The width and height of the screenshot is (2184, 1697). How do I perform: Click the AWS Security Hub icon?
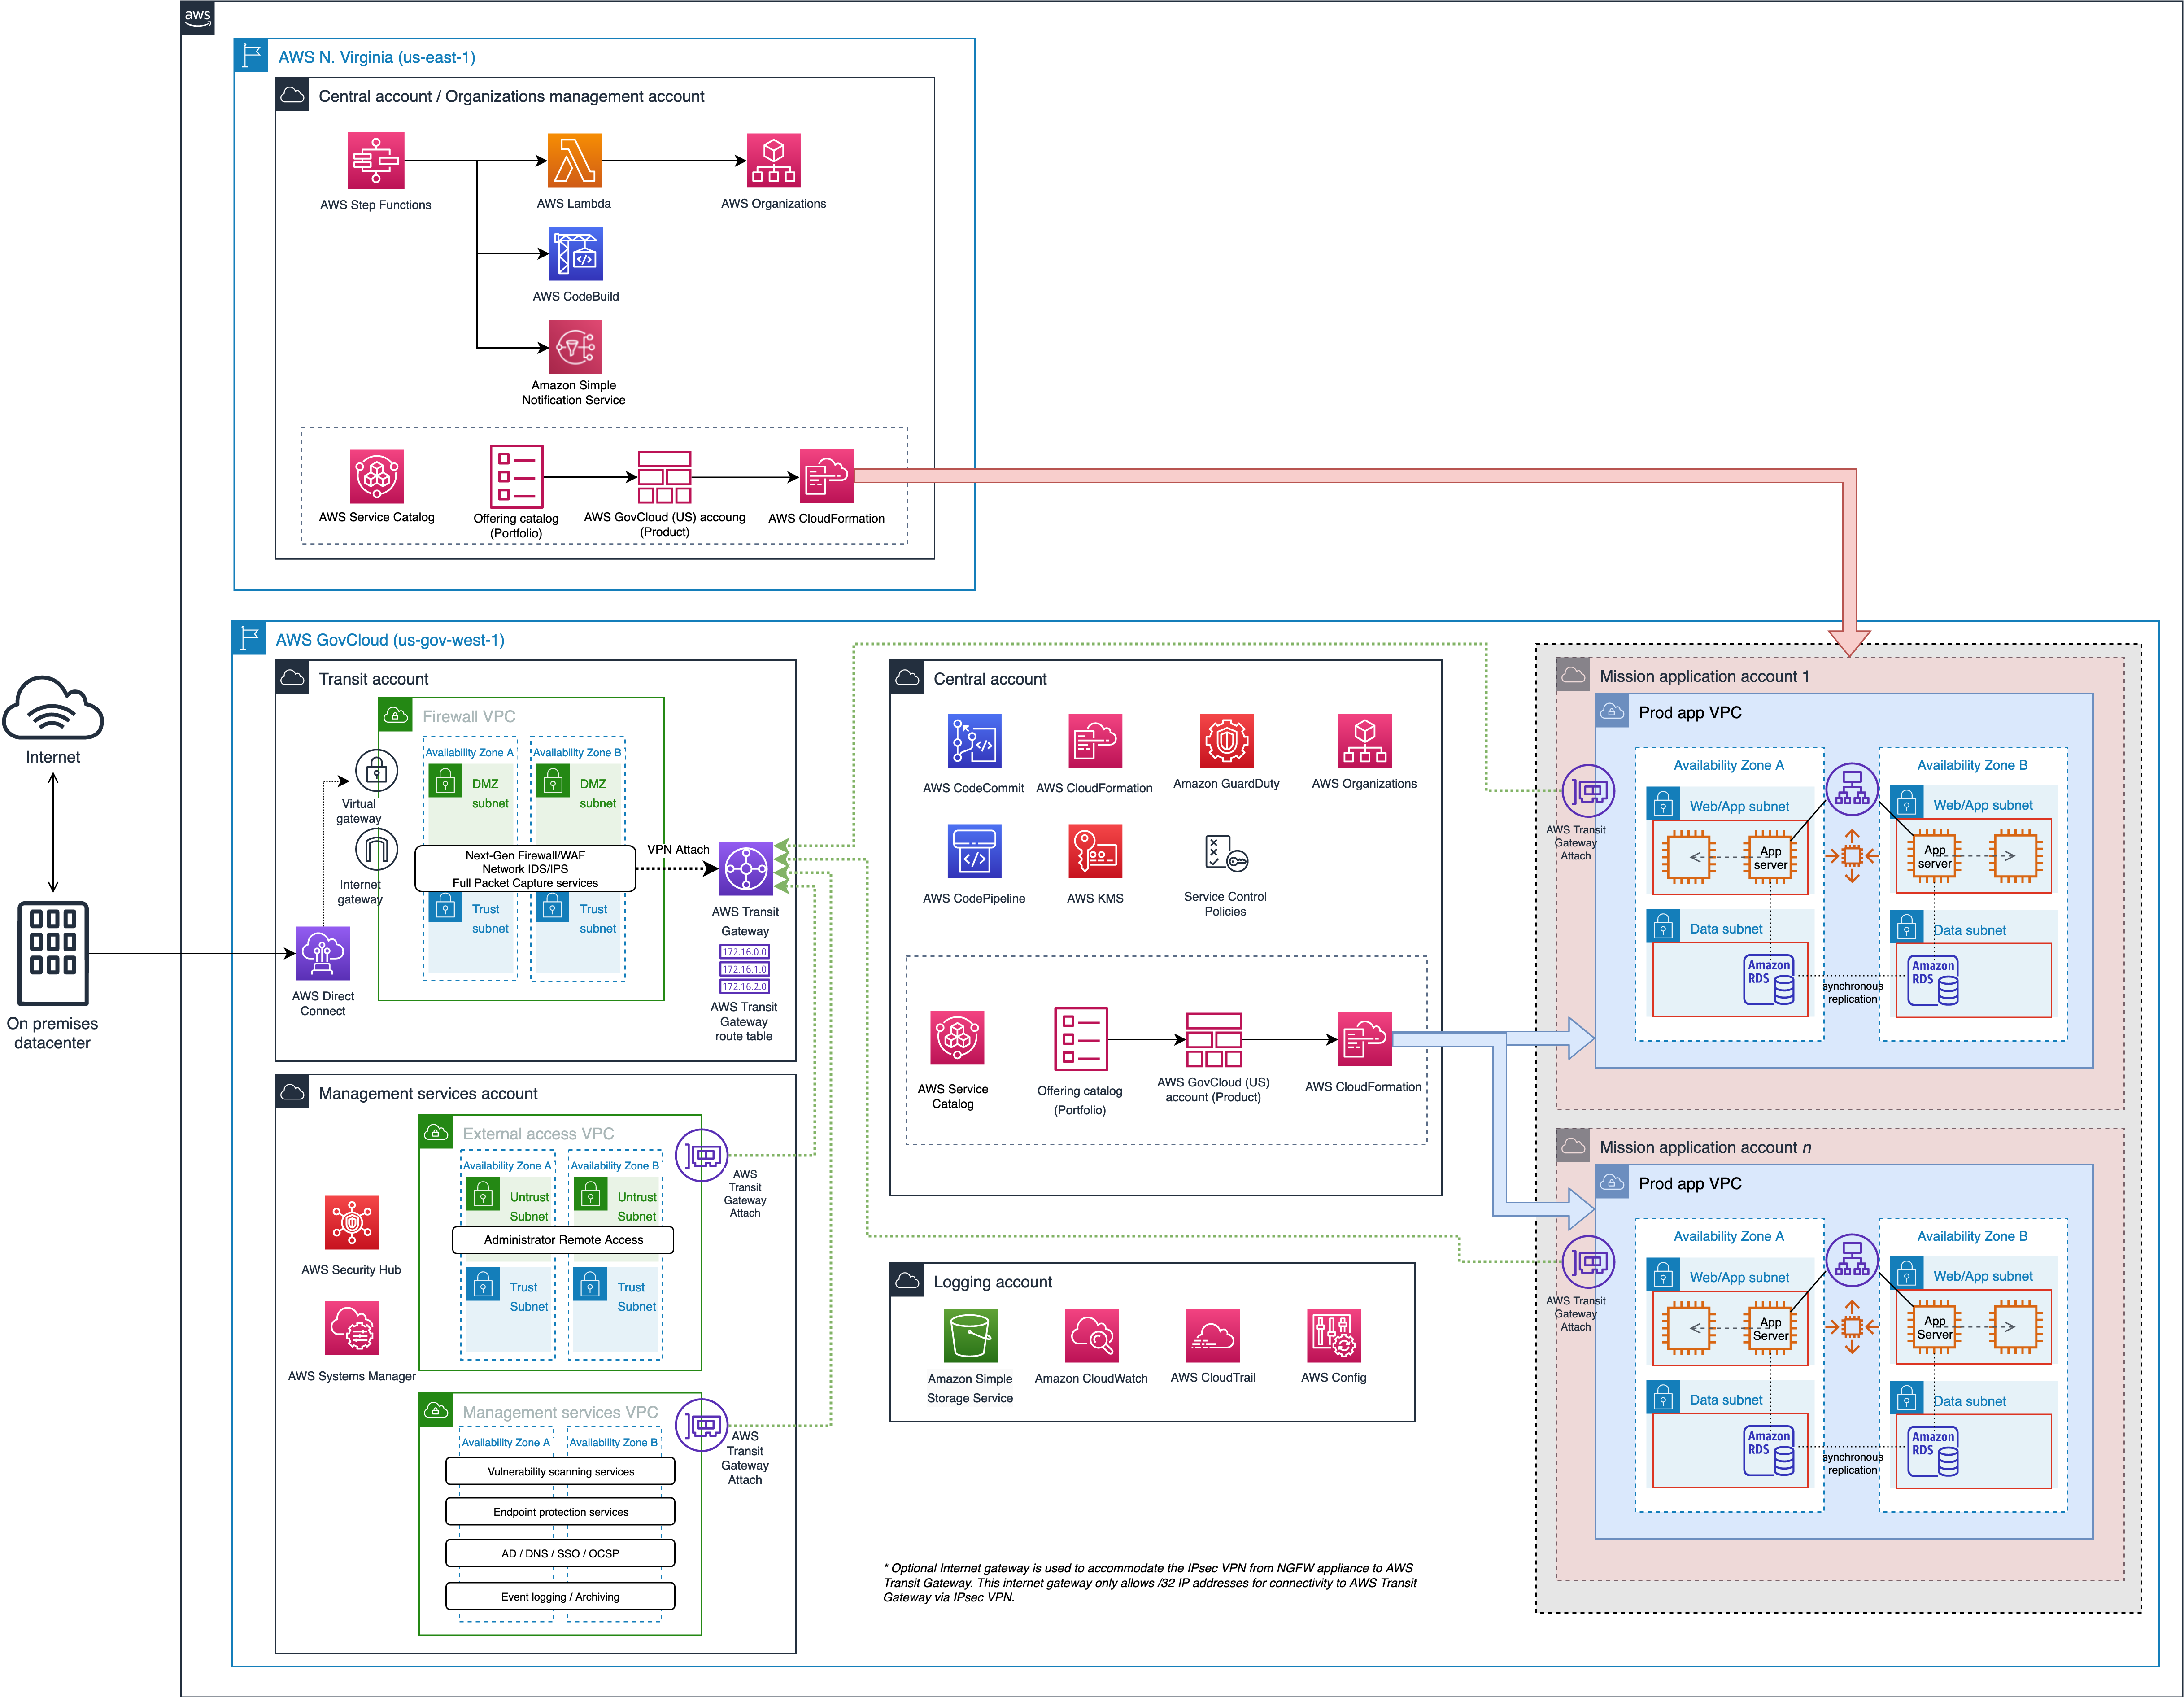click(351, 1222)
